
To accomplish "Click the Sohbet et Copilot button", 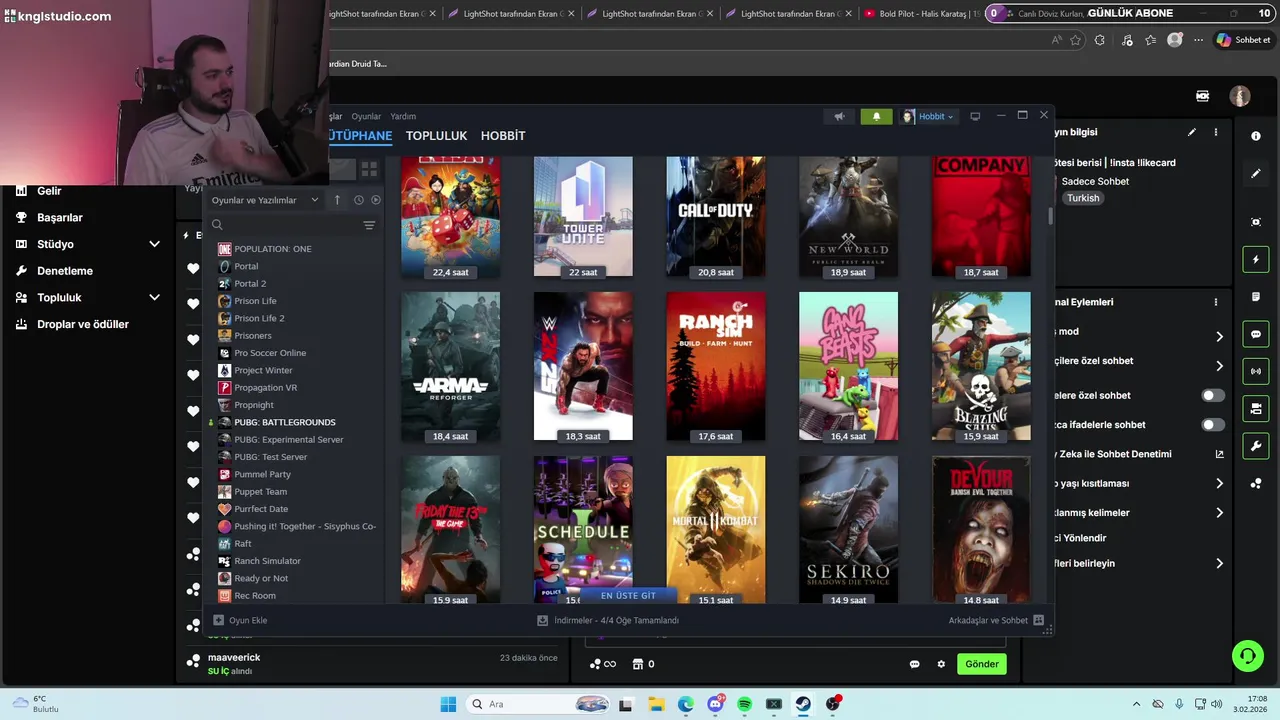I will 1243,40.
